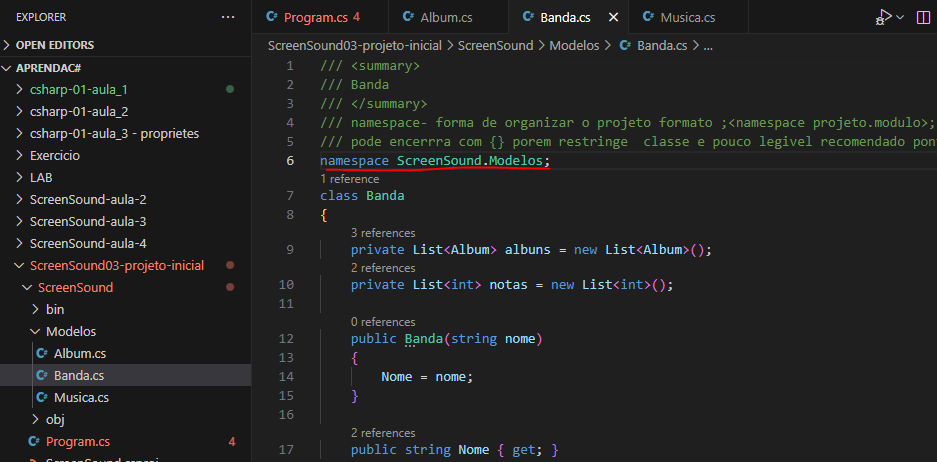Screen dimensions: 937x462
Task: Open the run options dropdown arrow
Action: (900, 17)
